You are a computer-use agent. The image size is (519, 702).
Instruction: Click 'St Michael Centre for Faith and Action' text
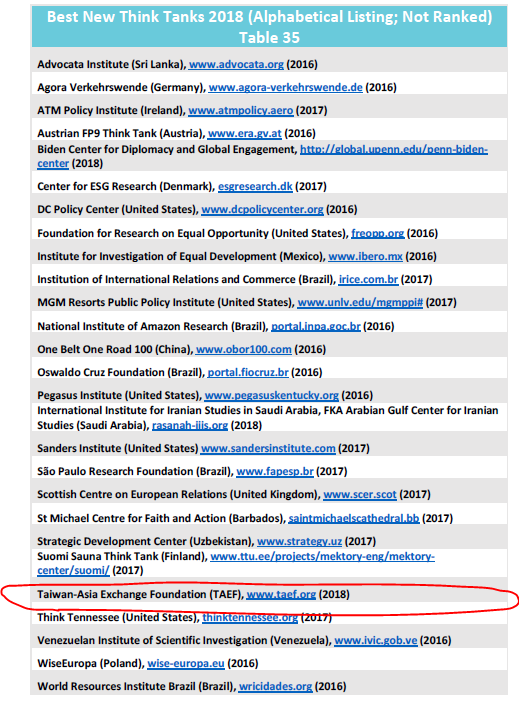[132, 518]
